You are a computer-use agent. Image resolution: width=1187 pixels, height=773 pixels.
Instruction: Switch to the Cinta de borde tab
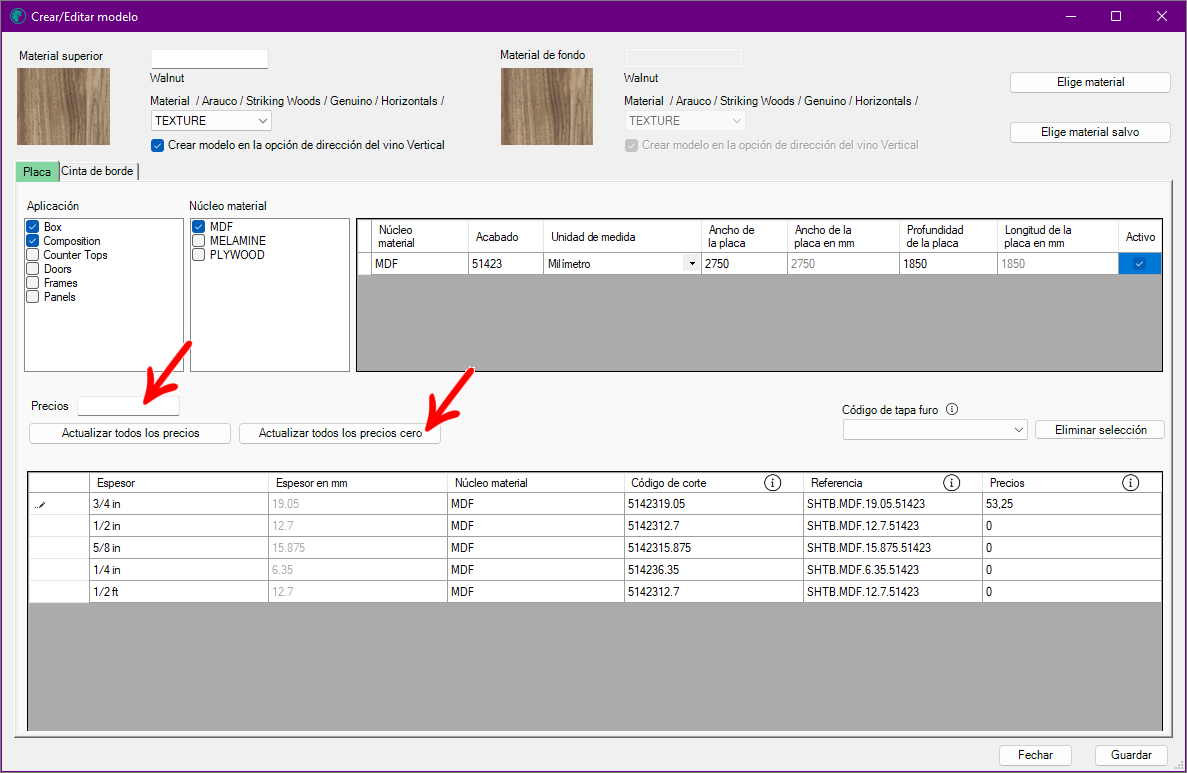(98, 171)
